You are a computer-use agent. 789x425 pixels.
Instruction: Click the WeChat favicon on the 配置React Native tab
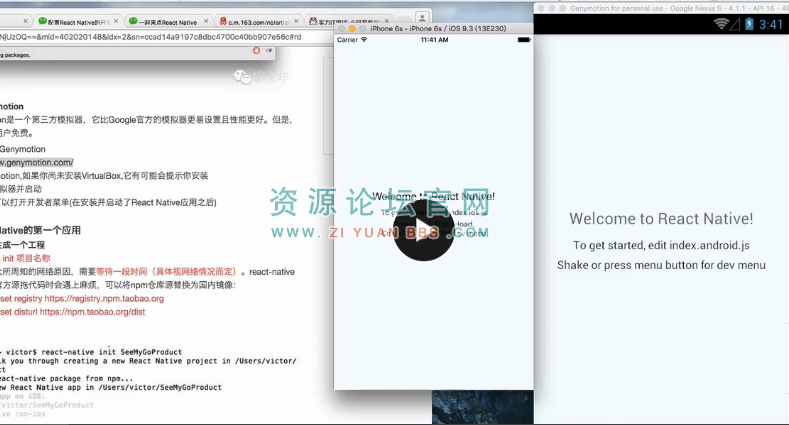[x=43, y=21]
